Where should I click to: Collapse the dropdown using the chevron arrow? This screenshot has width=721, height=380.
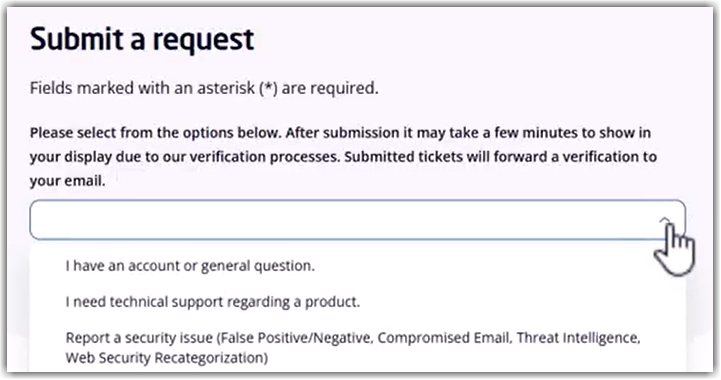click(665, 220)
